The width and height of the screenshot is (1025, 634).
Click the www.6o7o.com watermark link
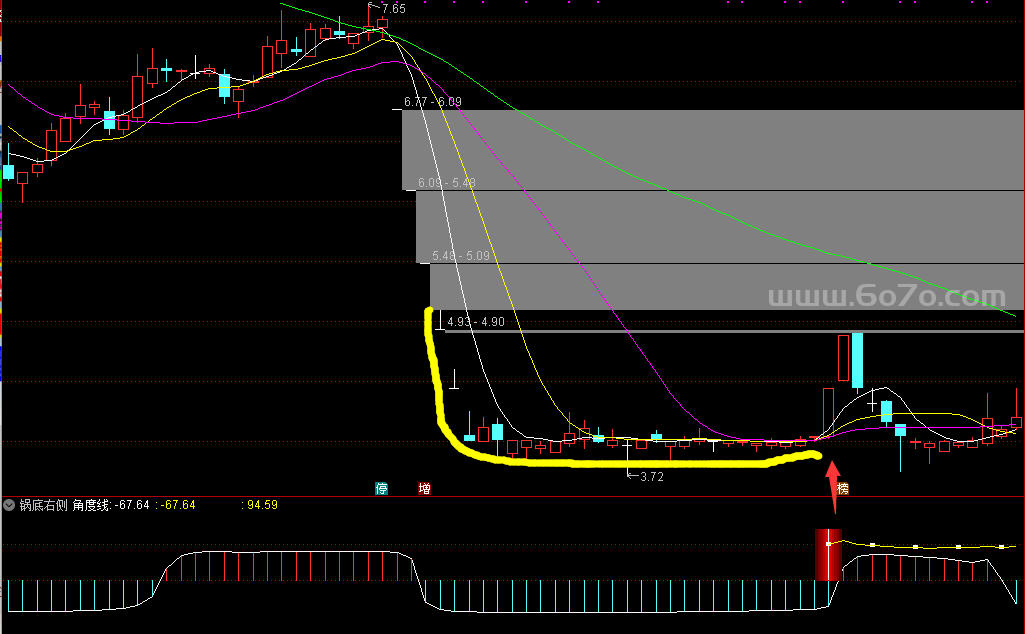pyautogui.click(x=886, y=298)
